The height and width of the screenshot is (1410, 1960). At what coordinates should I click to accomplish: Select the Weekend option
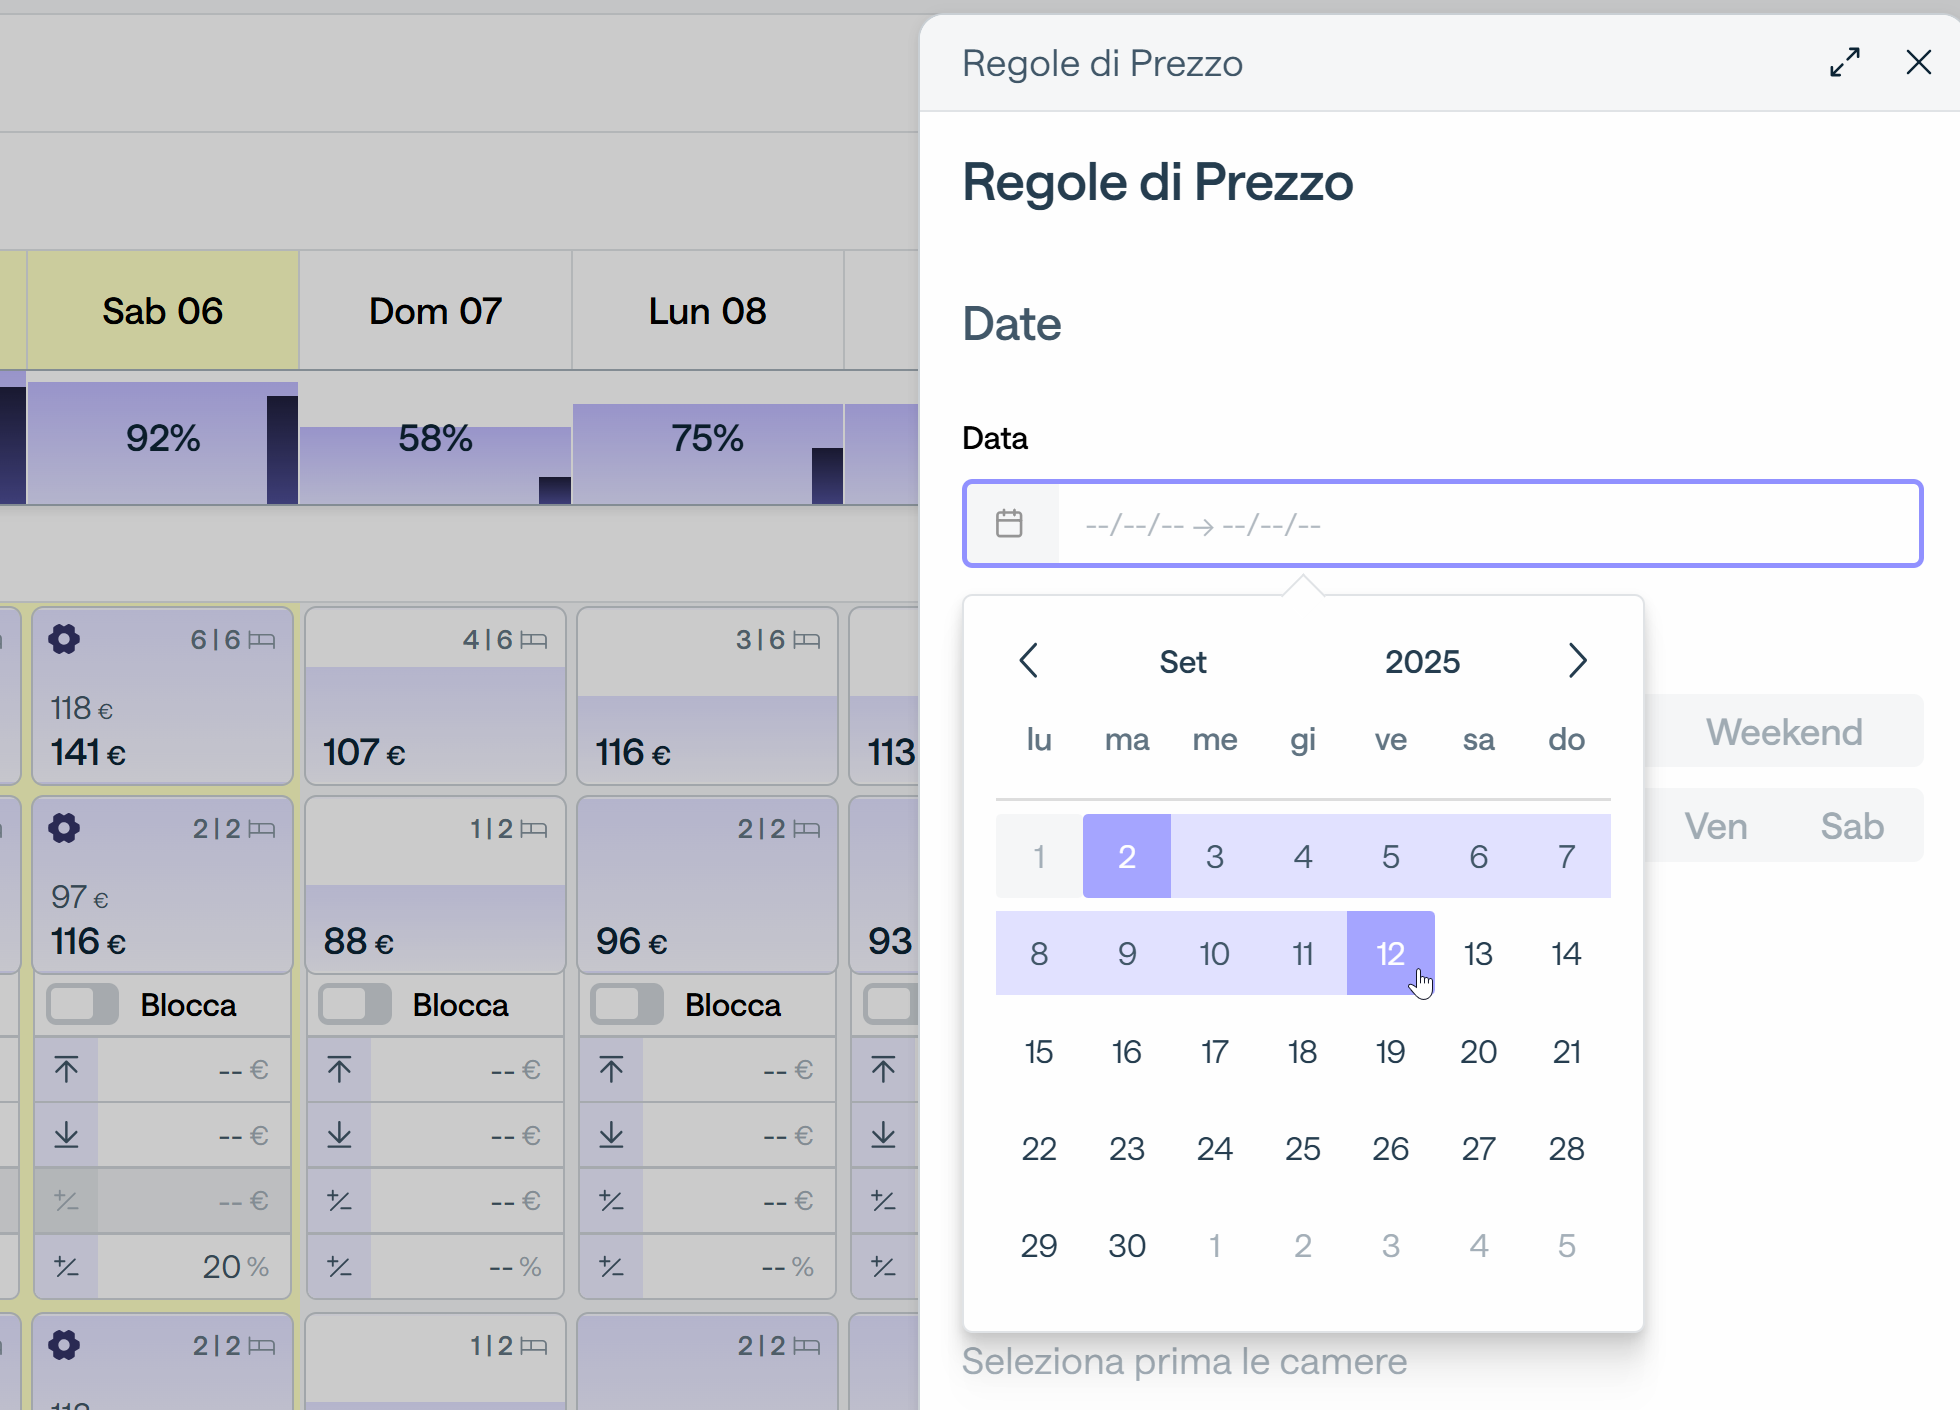(1784, 732)
